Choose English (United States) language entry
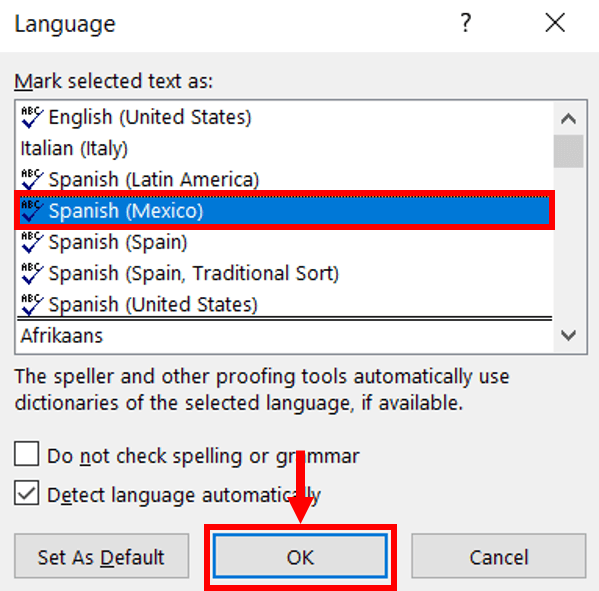The image size is (599, 591). click(284, 117)
